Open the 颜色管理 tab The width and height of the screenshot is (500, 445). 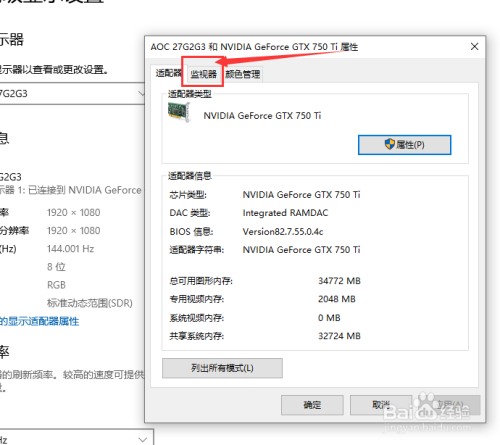coord(242,74)
